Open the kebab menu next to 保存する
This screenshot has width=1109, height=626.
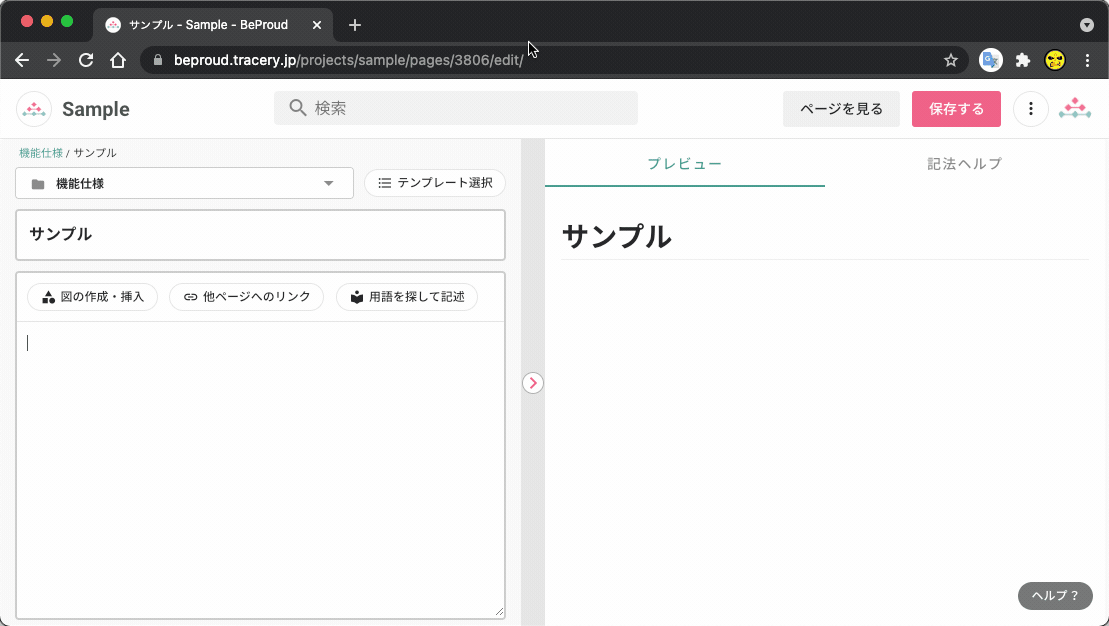click(x=1031, y=108)
